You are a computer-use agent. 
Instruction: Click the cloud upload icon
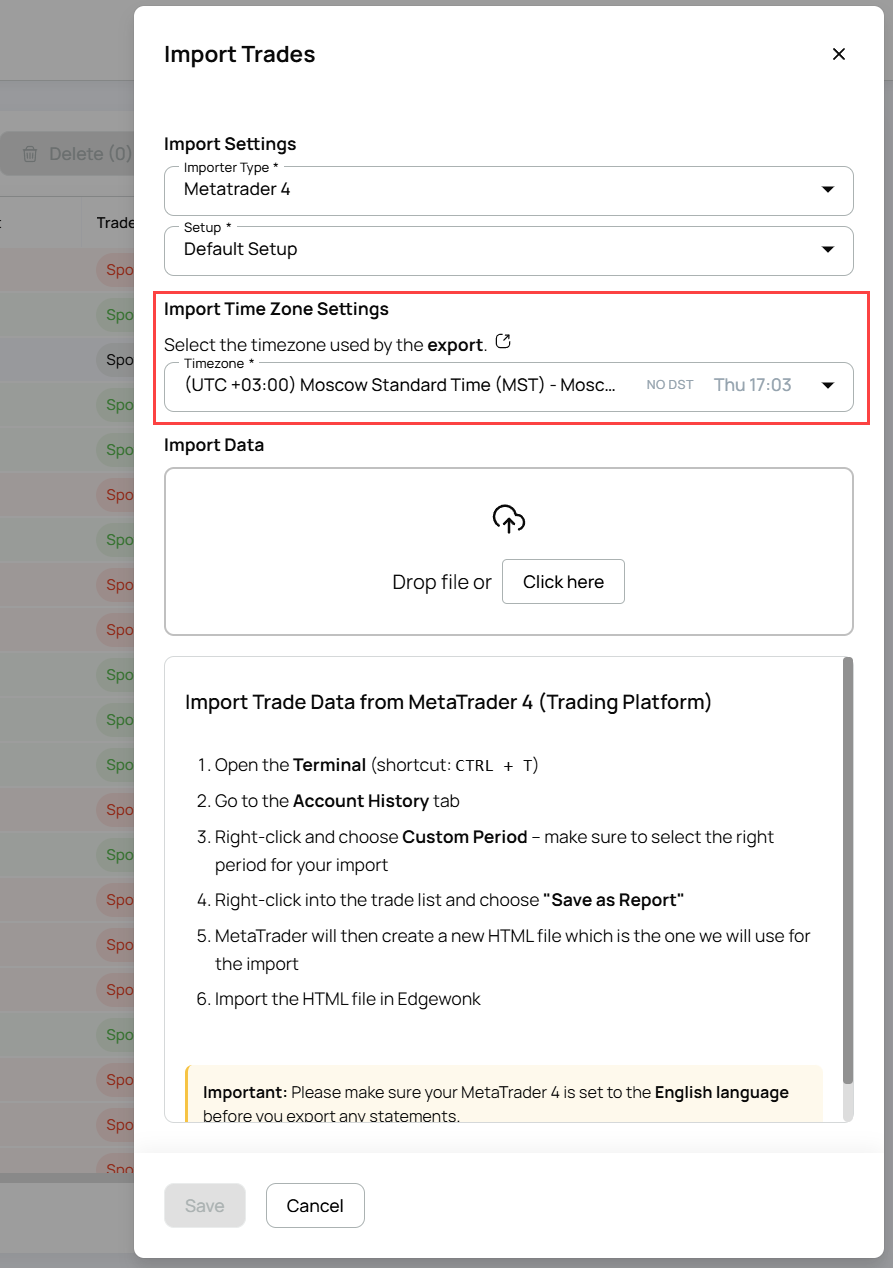pyautogui.click(x=509, y=518)
